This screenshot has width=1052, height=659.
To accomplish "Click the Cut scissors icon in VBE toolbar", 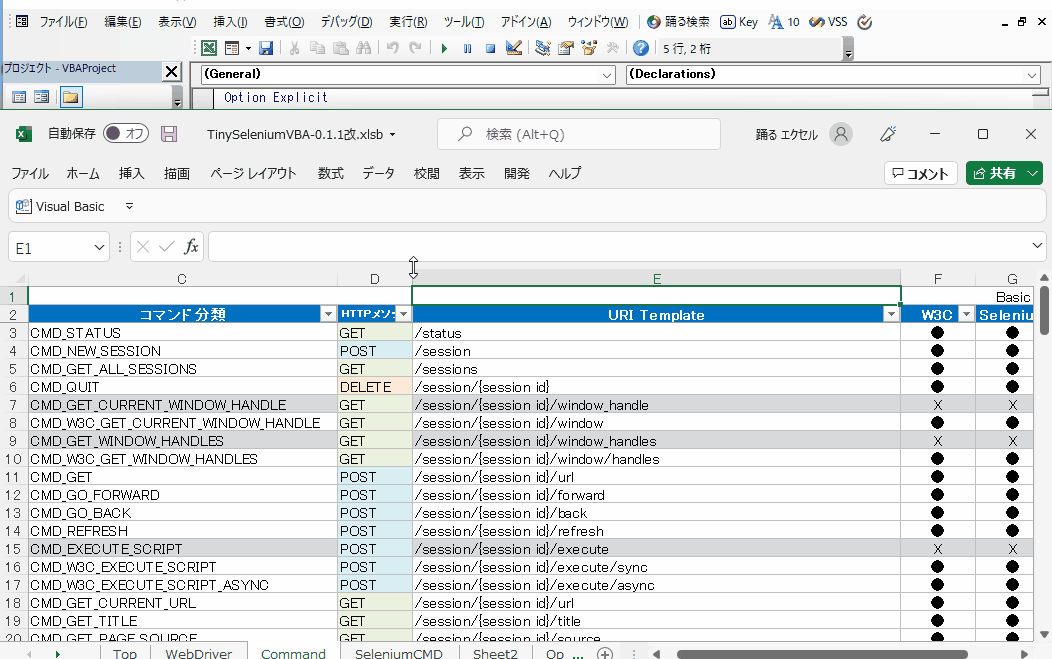I will 294,48.
